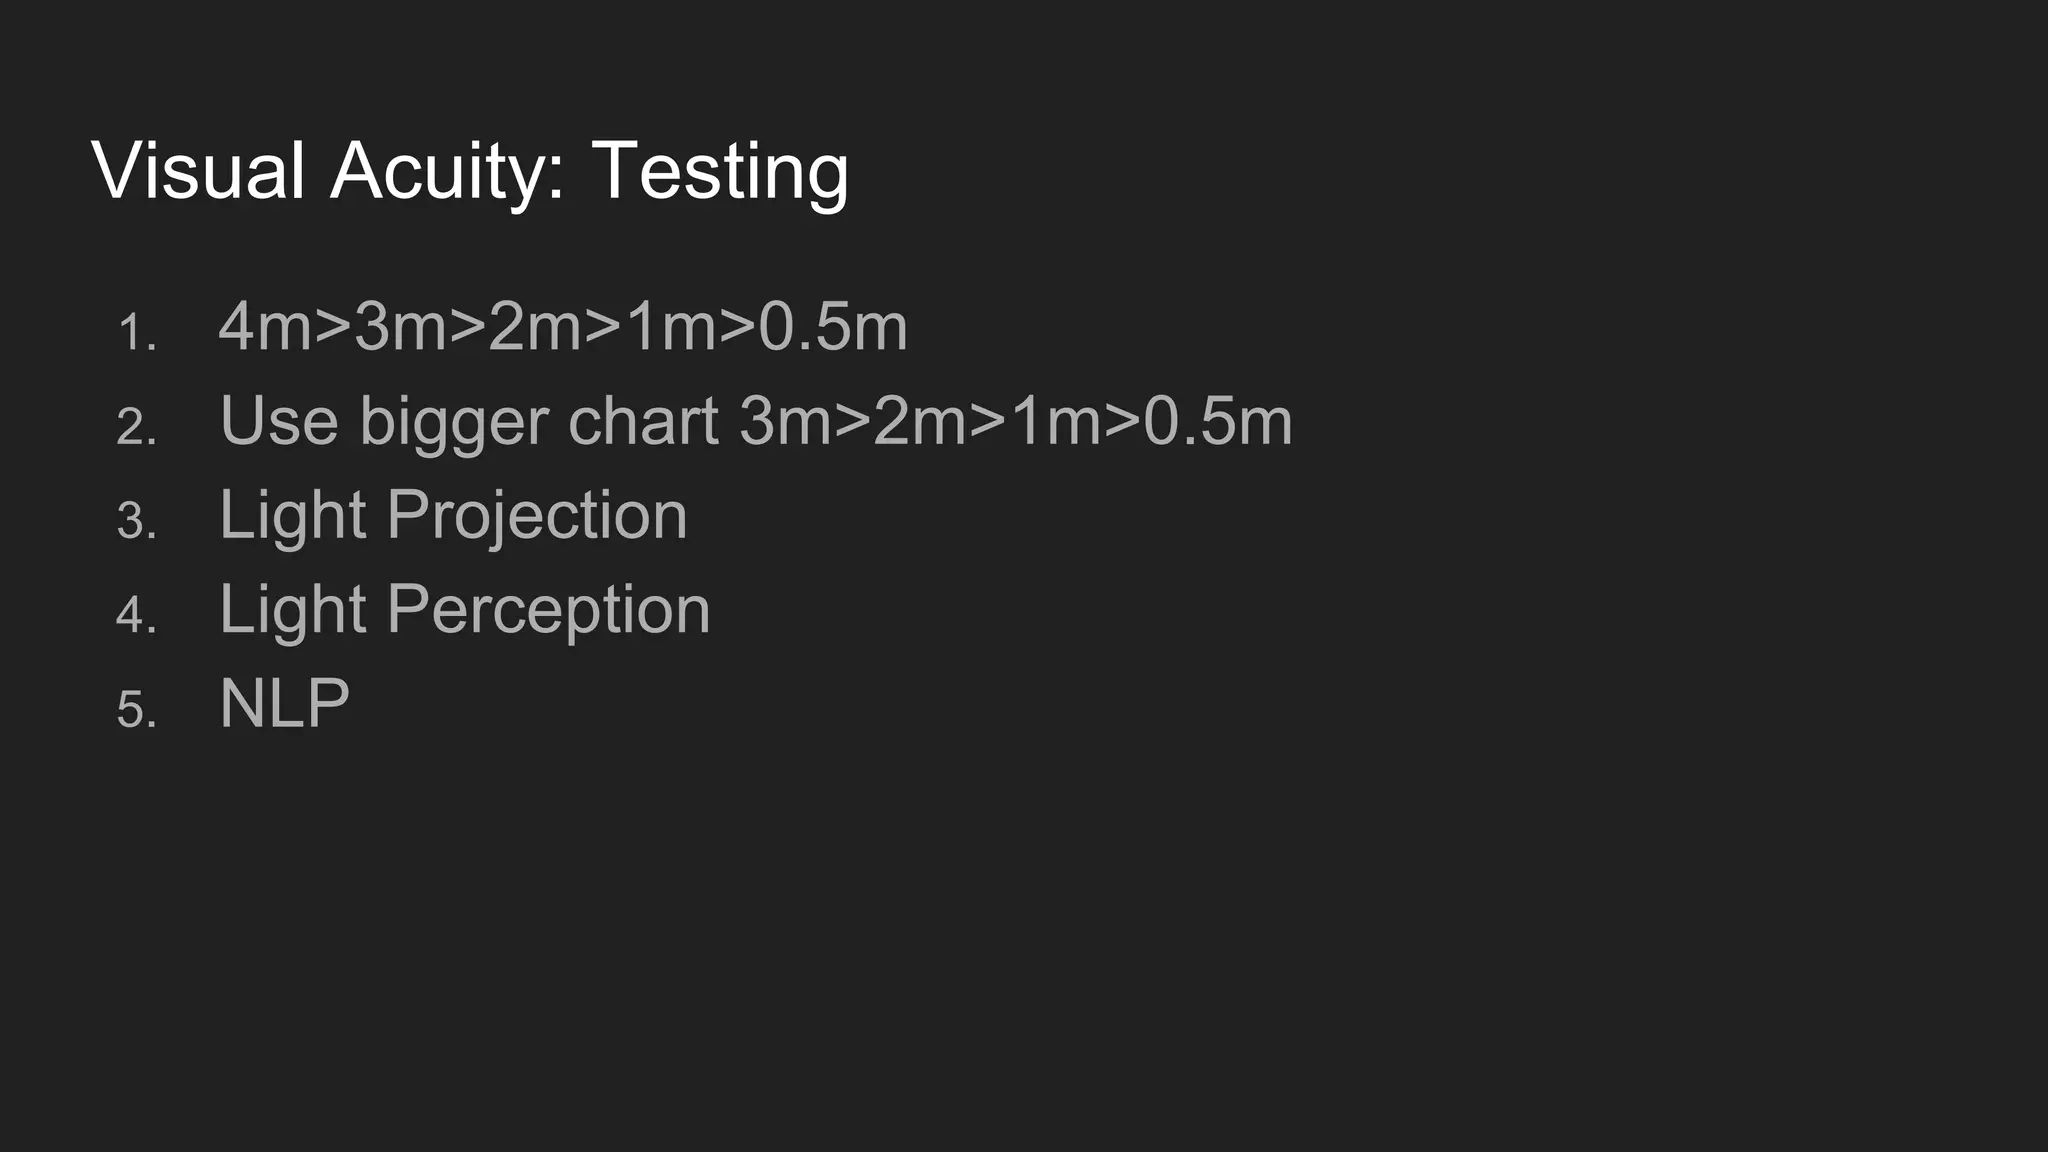This screenshot has height=1152, width=2048.
Task: Click the word 'Perception' in item four
Action: [x=548, y=611]
